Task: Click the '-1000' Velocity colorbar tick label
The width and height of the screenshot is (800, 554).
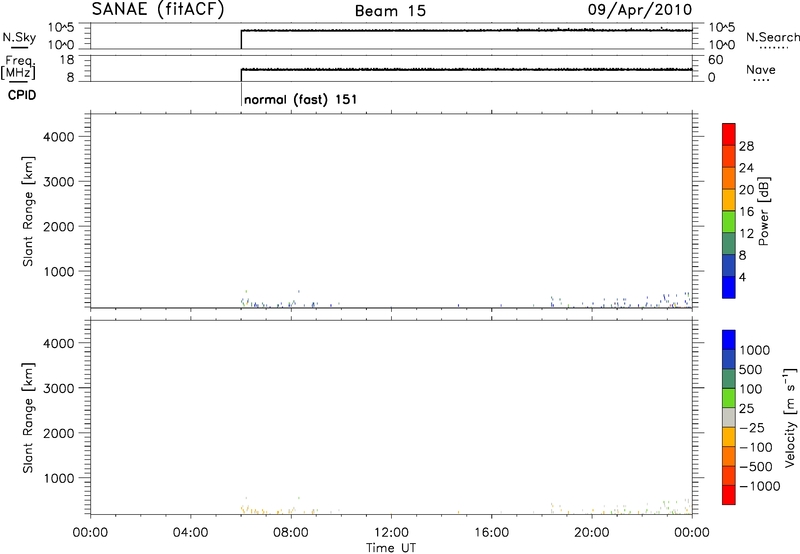Action: (x=760, y=486)
